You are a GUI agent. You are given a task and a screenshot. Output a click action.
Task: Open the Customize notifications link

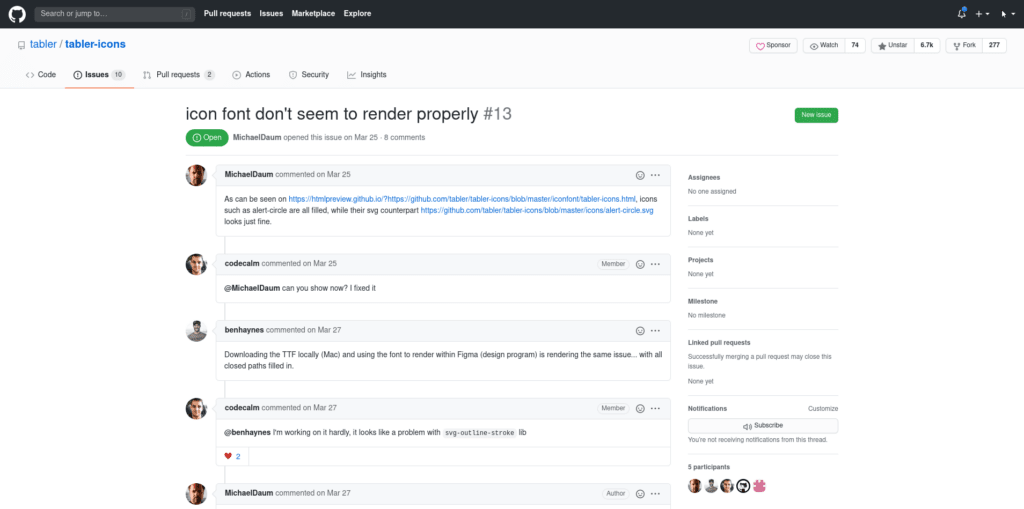coord(823,408)
